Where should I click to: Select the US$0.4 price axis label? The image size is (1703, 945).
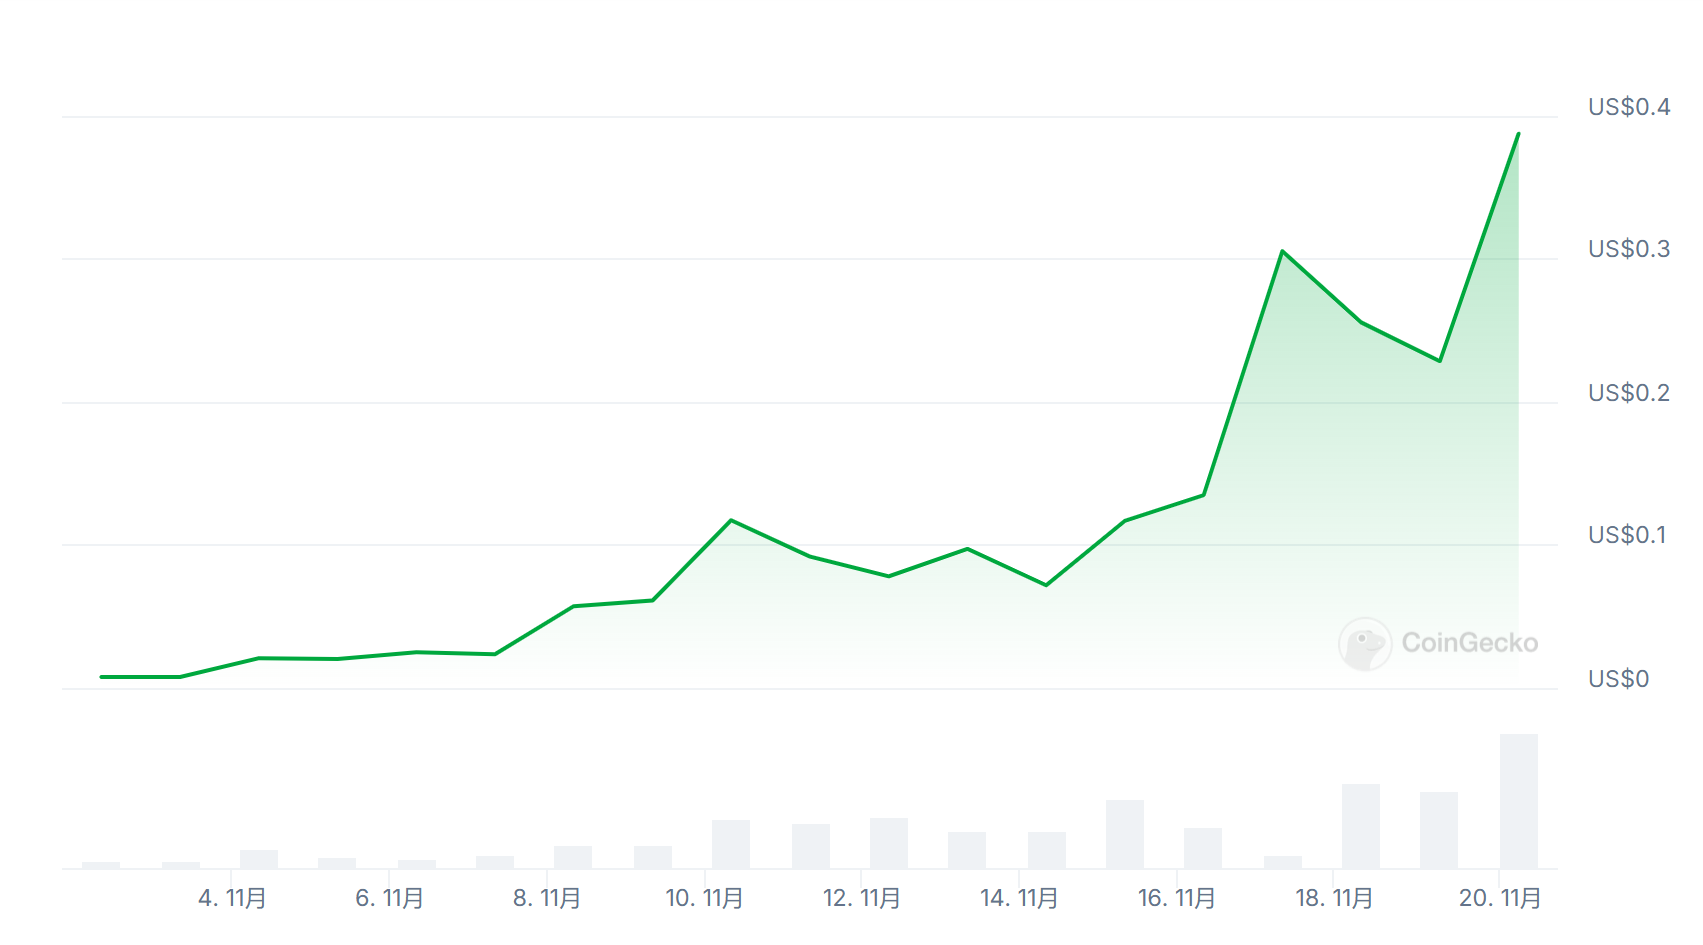[x=1628, y=107]
